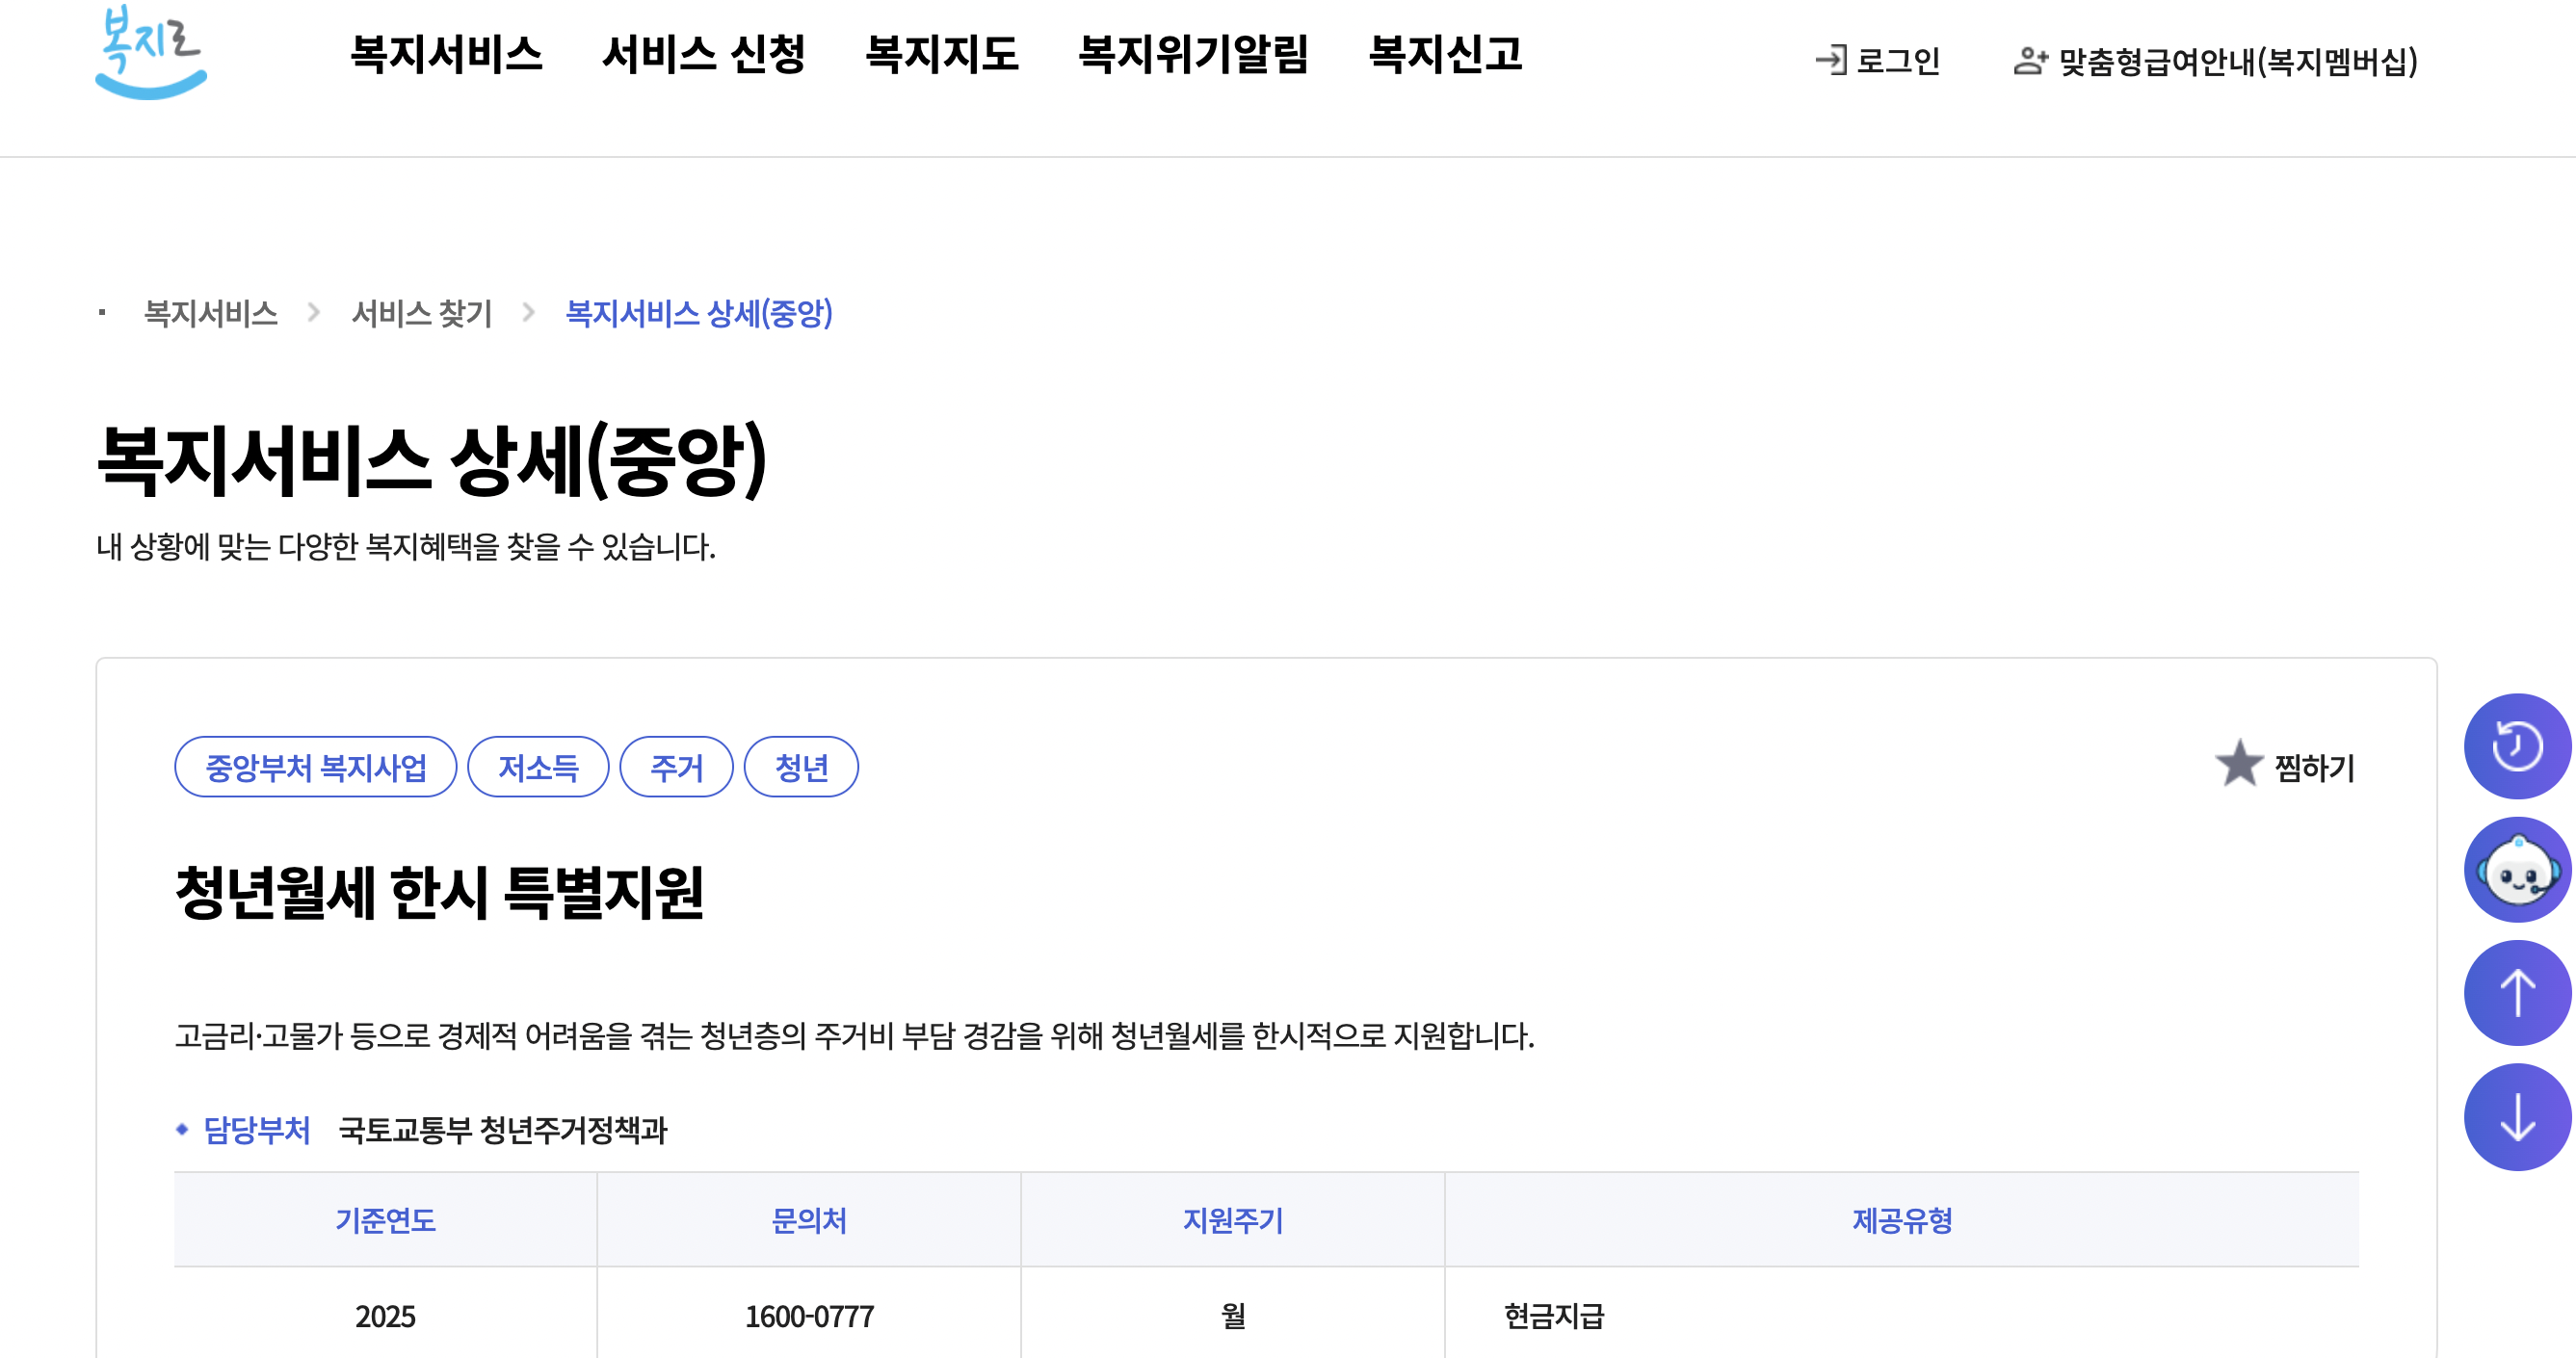This screenshot has width=2576, height=1358.
Task: Click the 지원주기 column header
Action: pos(1232,1220)
